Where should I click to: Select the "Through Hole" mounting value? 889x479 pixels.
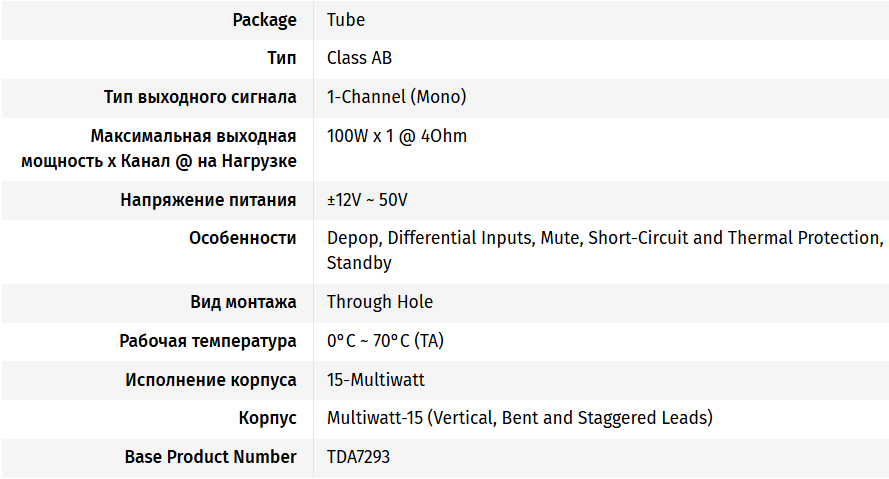pyautogui.click(x=380, y=302)
